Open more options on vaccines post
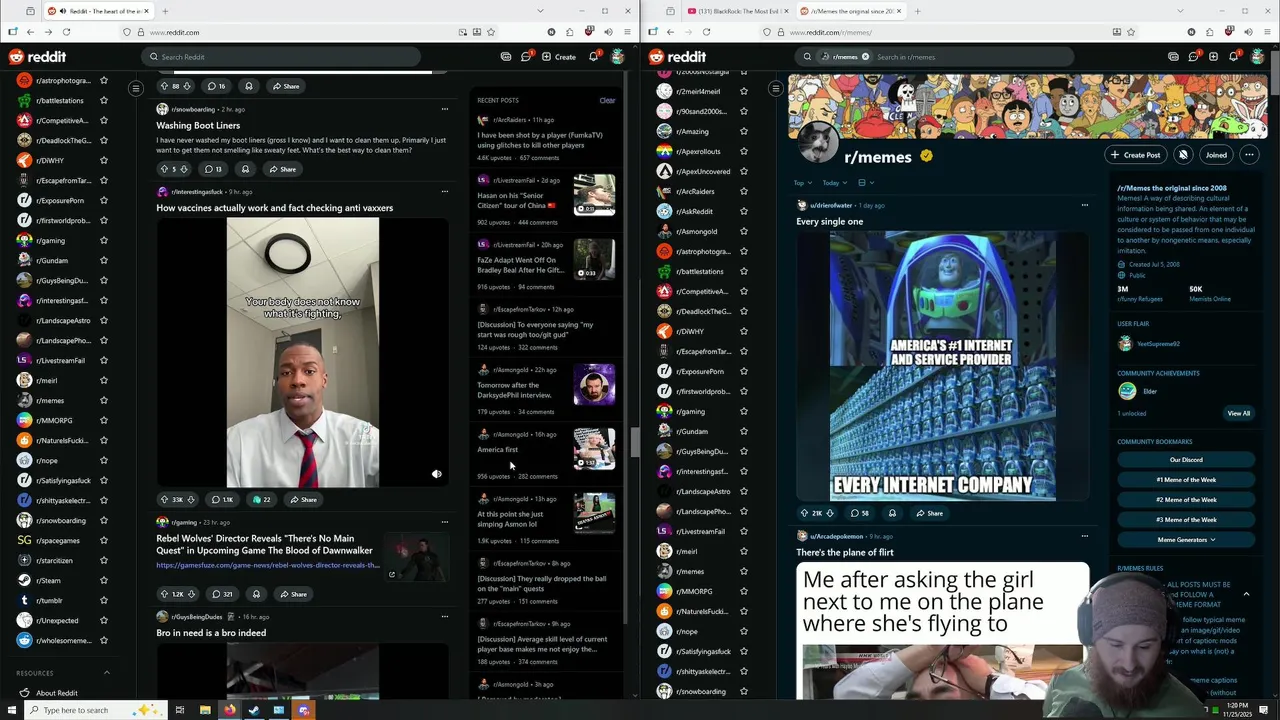1280x720 pixels. point(445,191)
